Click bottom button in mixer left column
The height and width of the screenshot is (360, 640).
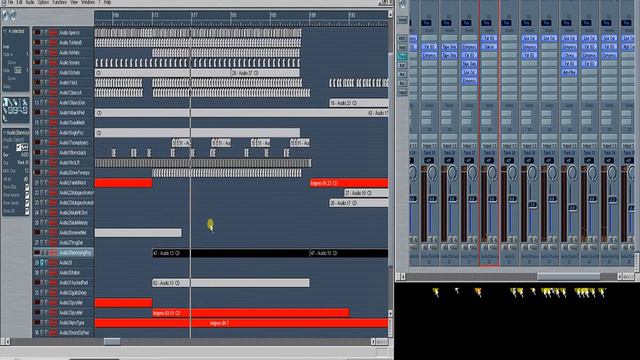402,93
